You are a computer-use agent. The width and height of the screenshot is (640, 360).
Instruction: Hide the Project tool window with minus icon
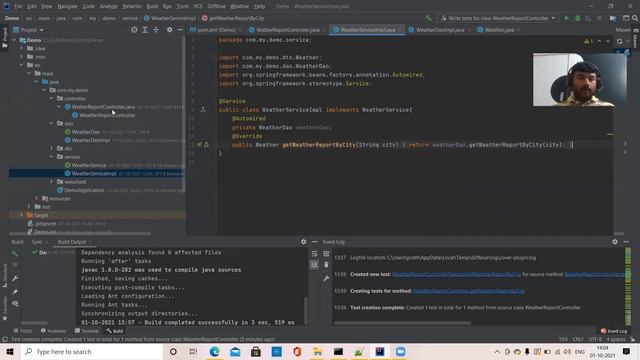point(180,30)
